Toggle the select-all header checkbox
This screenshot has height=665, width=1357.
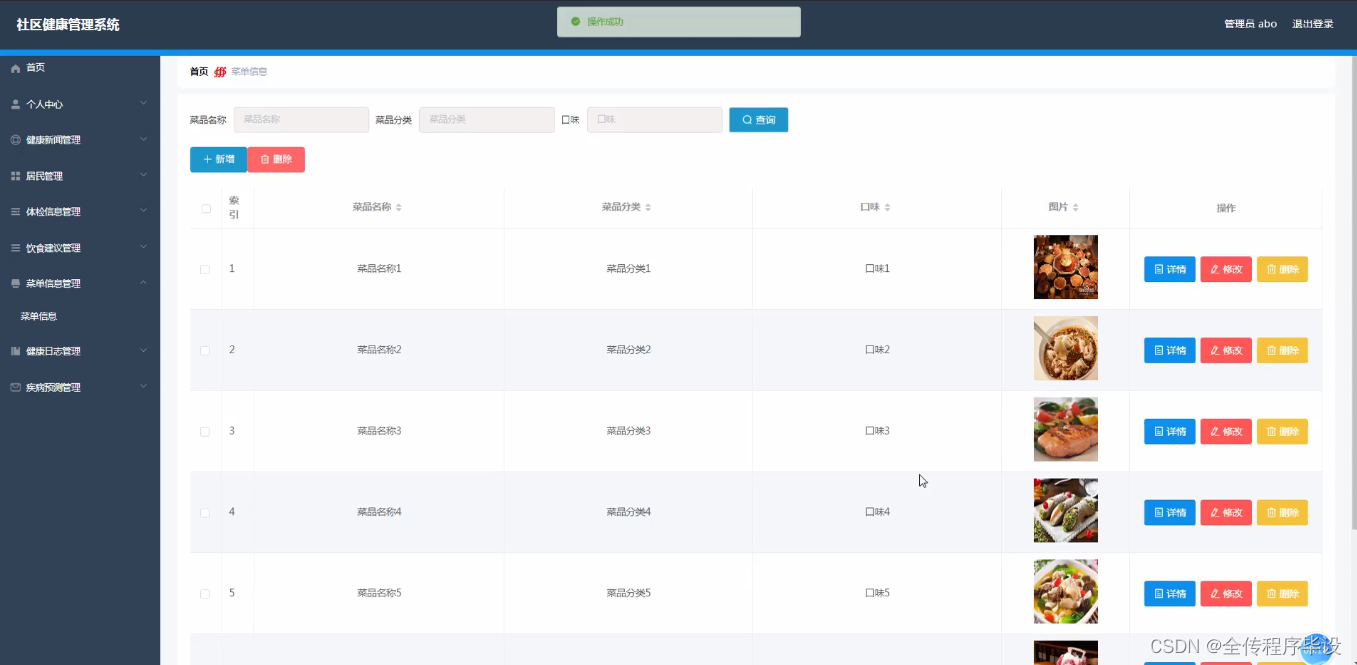point(206,208)
